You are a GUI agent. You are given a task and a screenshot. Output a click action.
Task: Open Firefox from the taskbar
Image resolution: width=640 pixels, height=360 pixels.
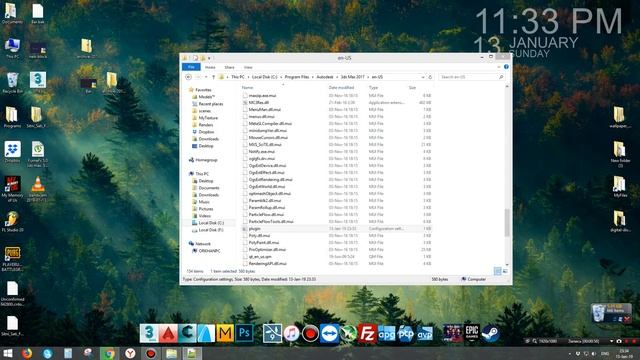coord(27,353)
